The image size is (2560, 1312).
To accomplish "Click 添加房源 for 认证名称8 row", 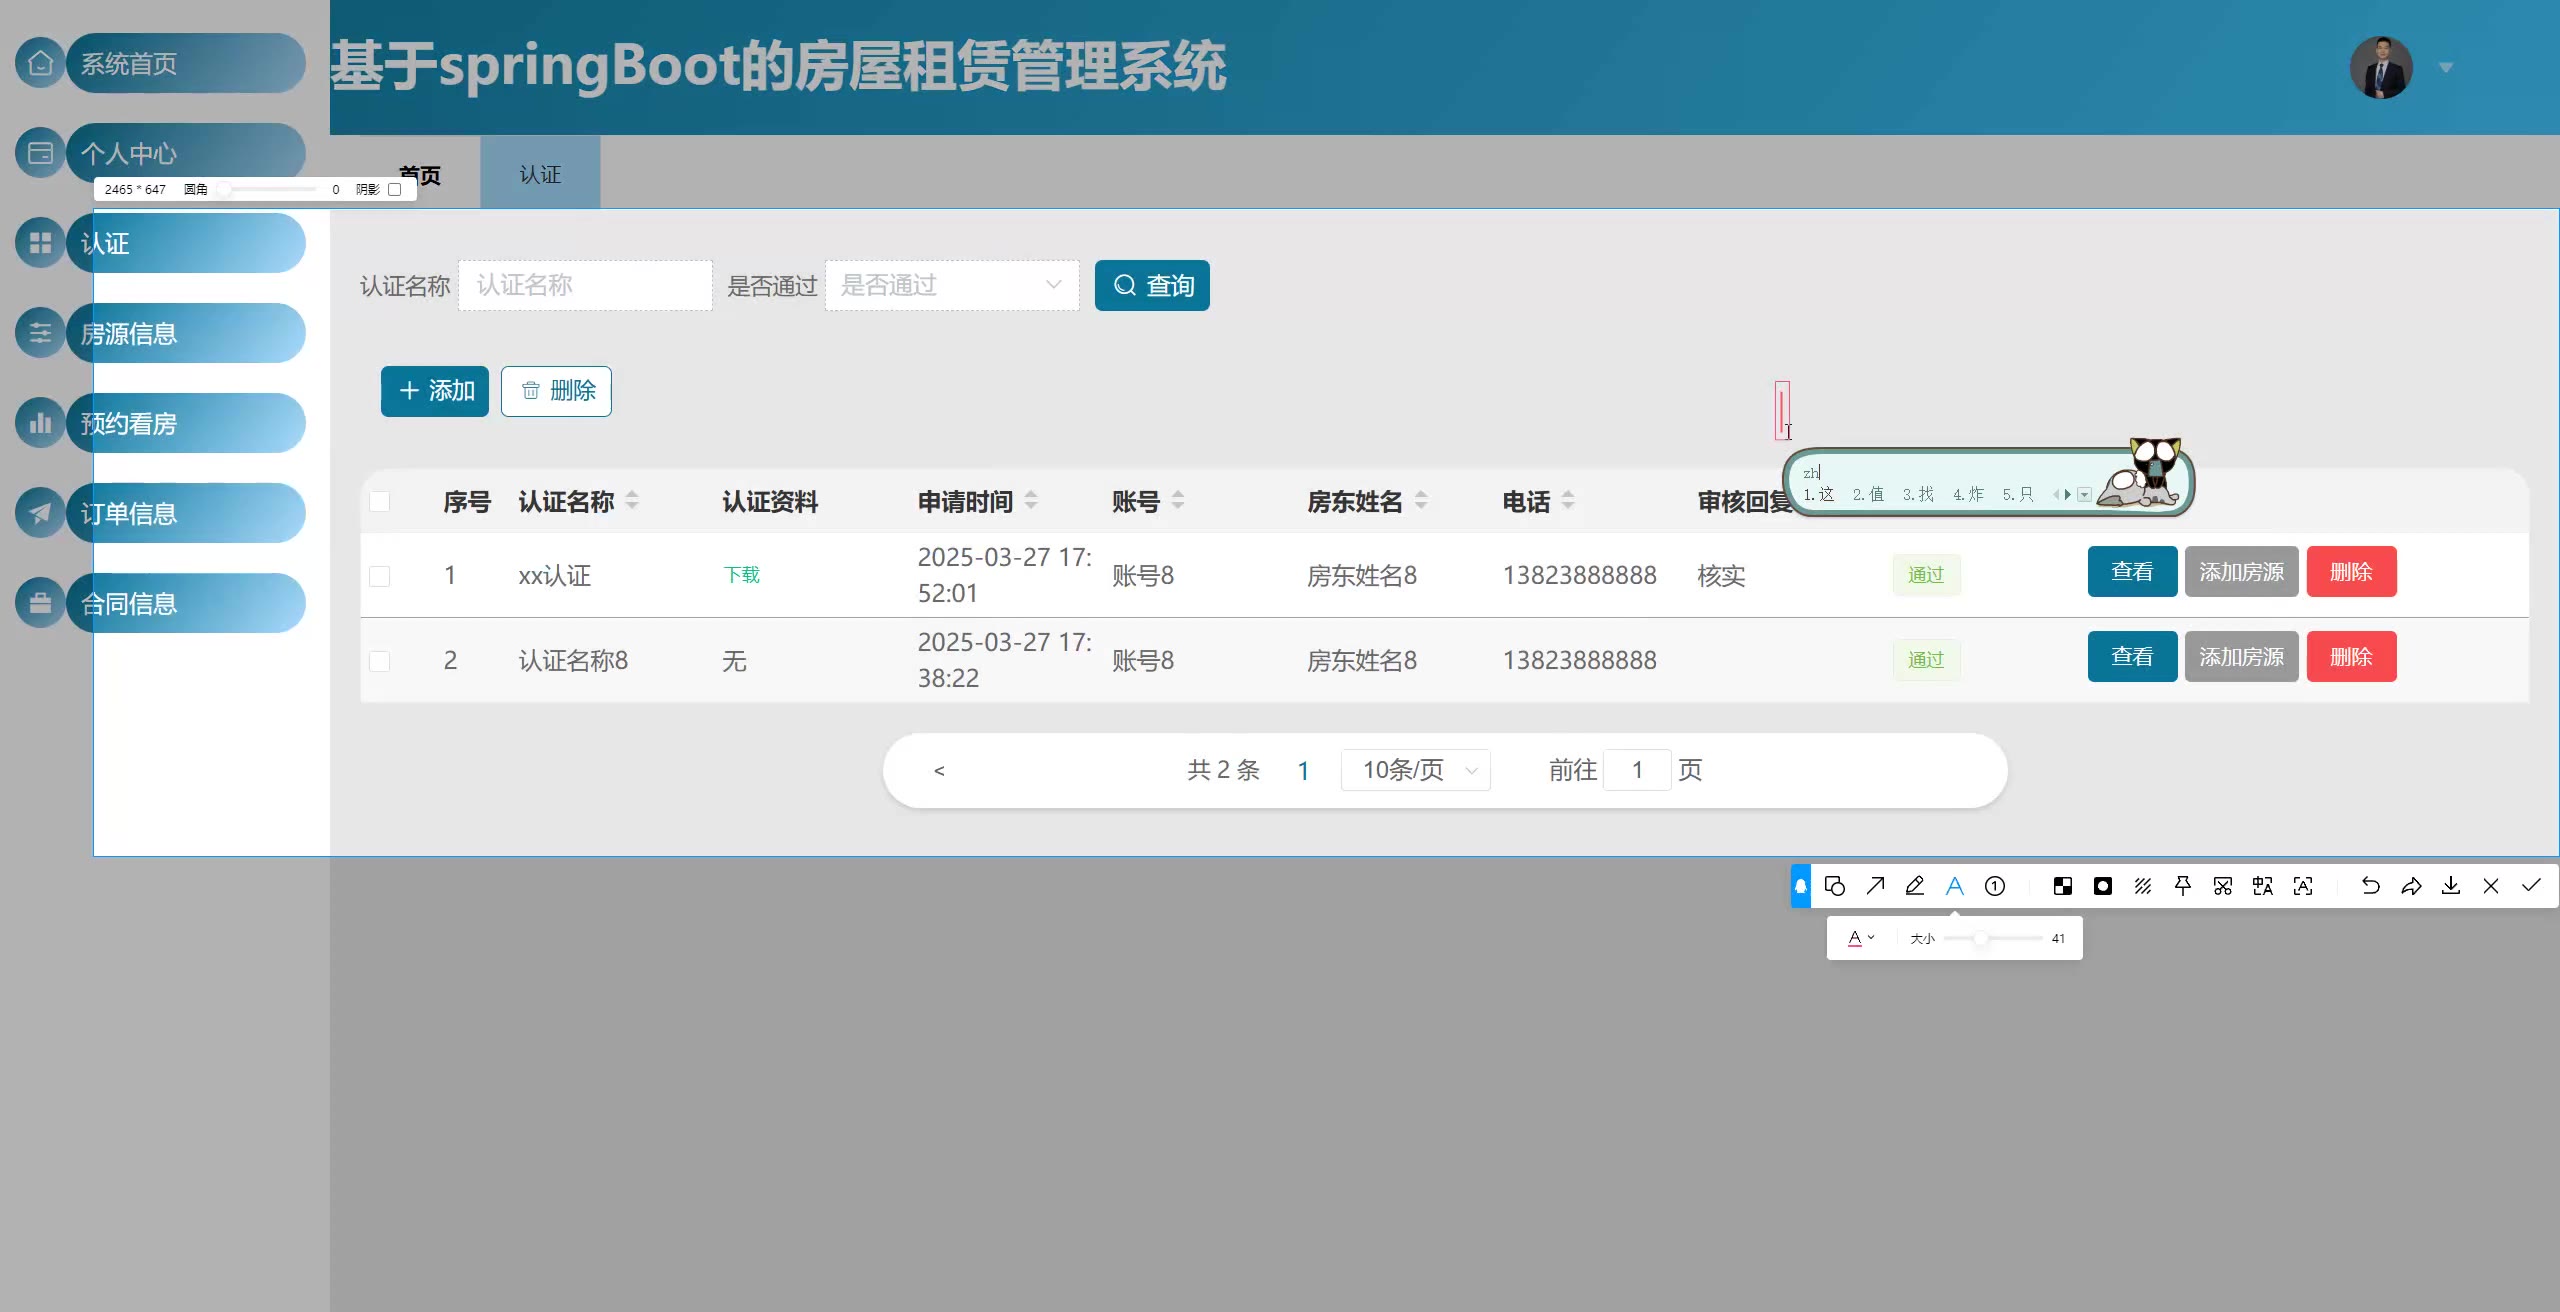I will click(x=2241, y=657).
